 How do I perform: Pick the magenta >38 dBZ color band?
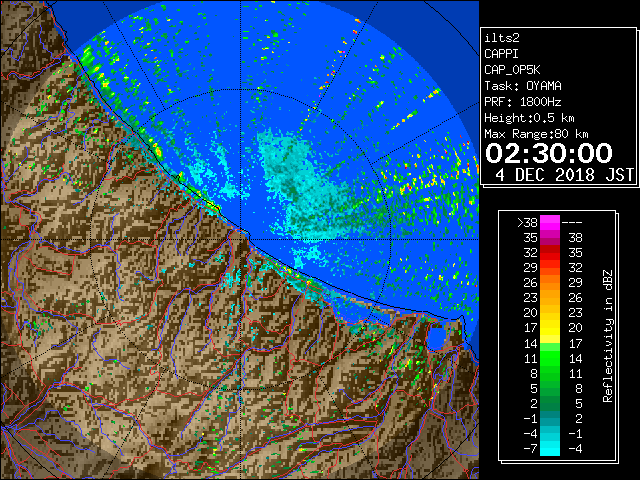(x=550, y=223)
